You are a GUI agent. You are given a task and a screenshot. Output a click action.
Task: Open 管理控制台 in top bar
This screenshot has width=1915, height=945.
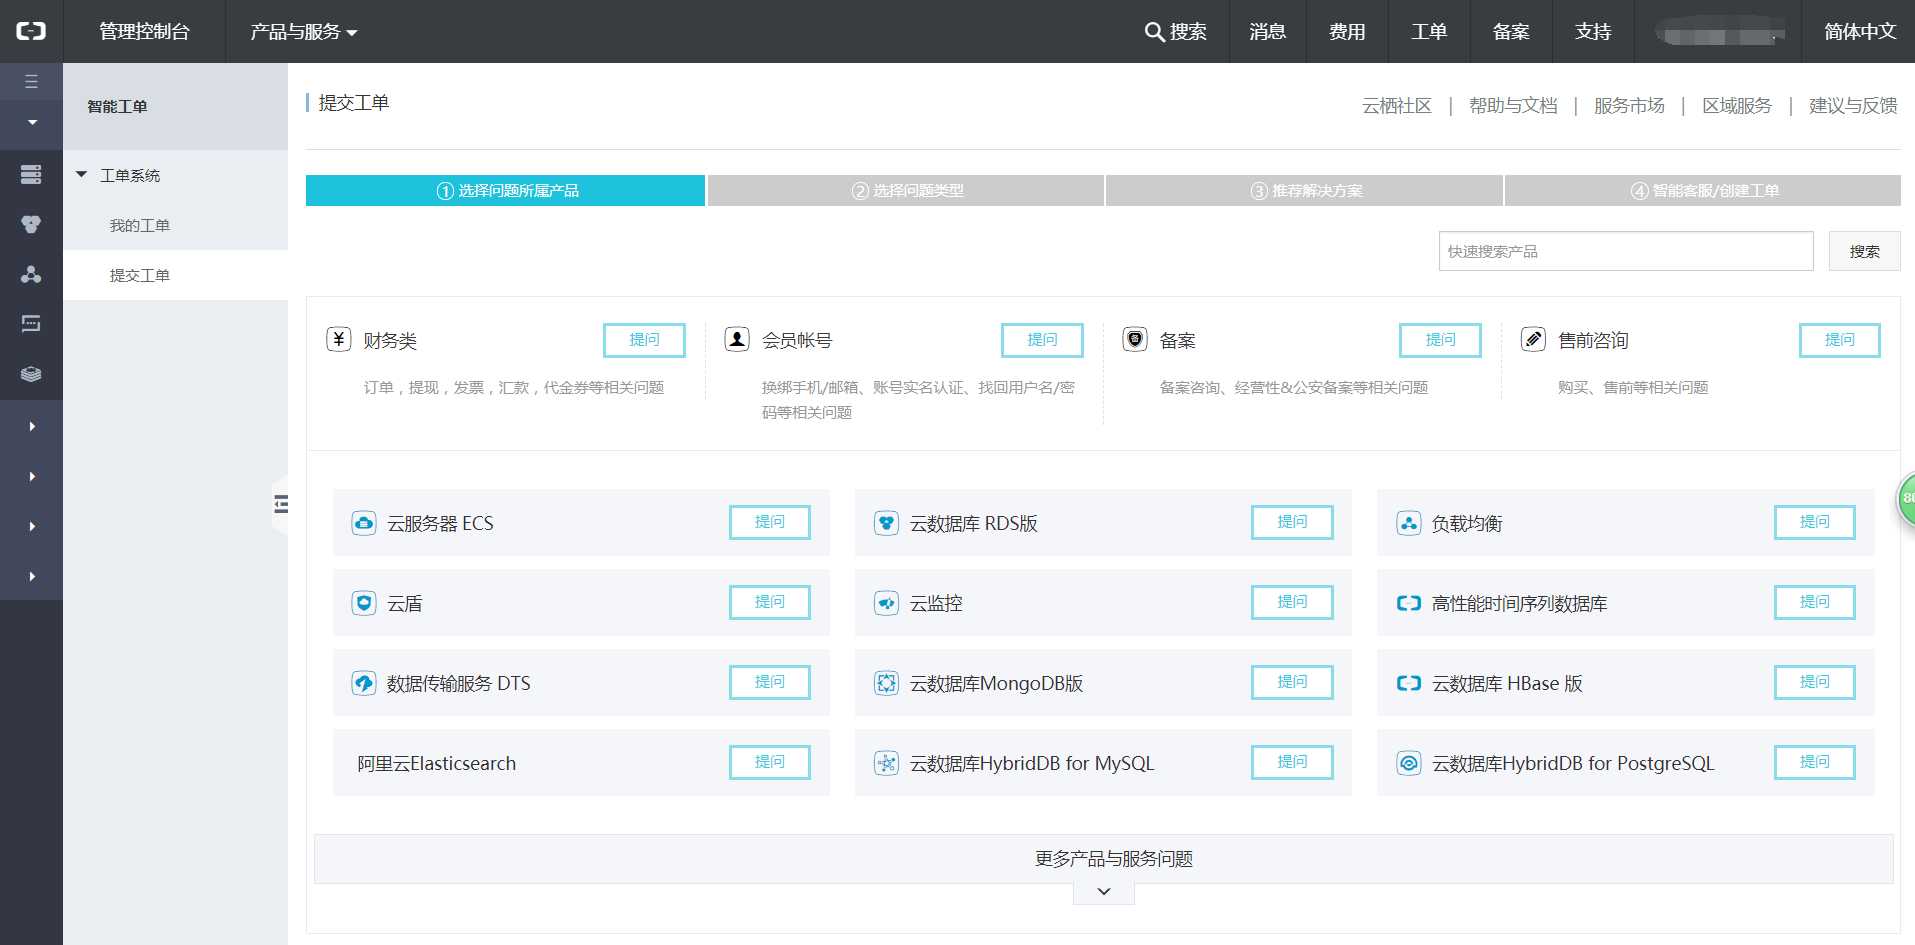144,31
